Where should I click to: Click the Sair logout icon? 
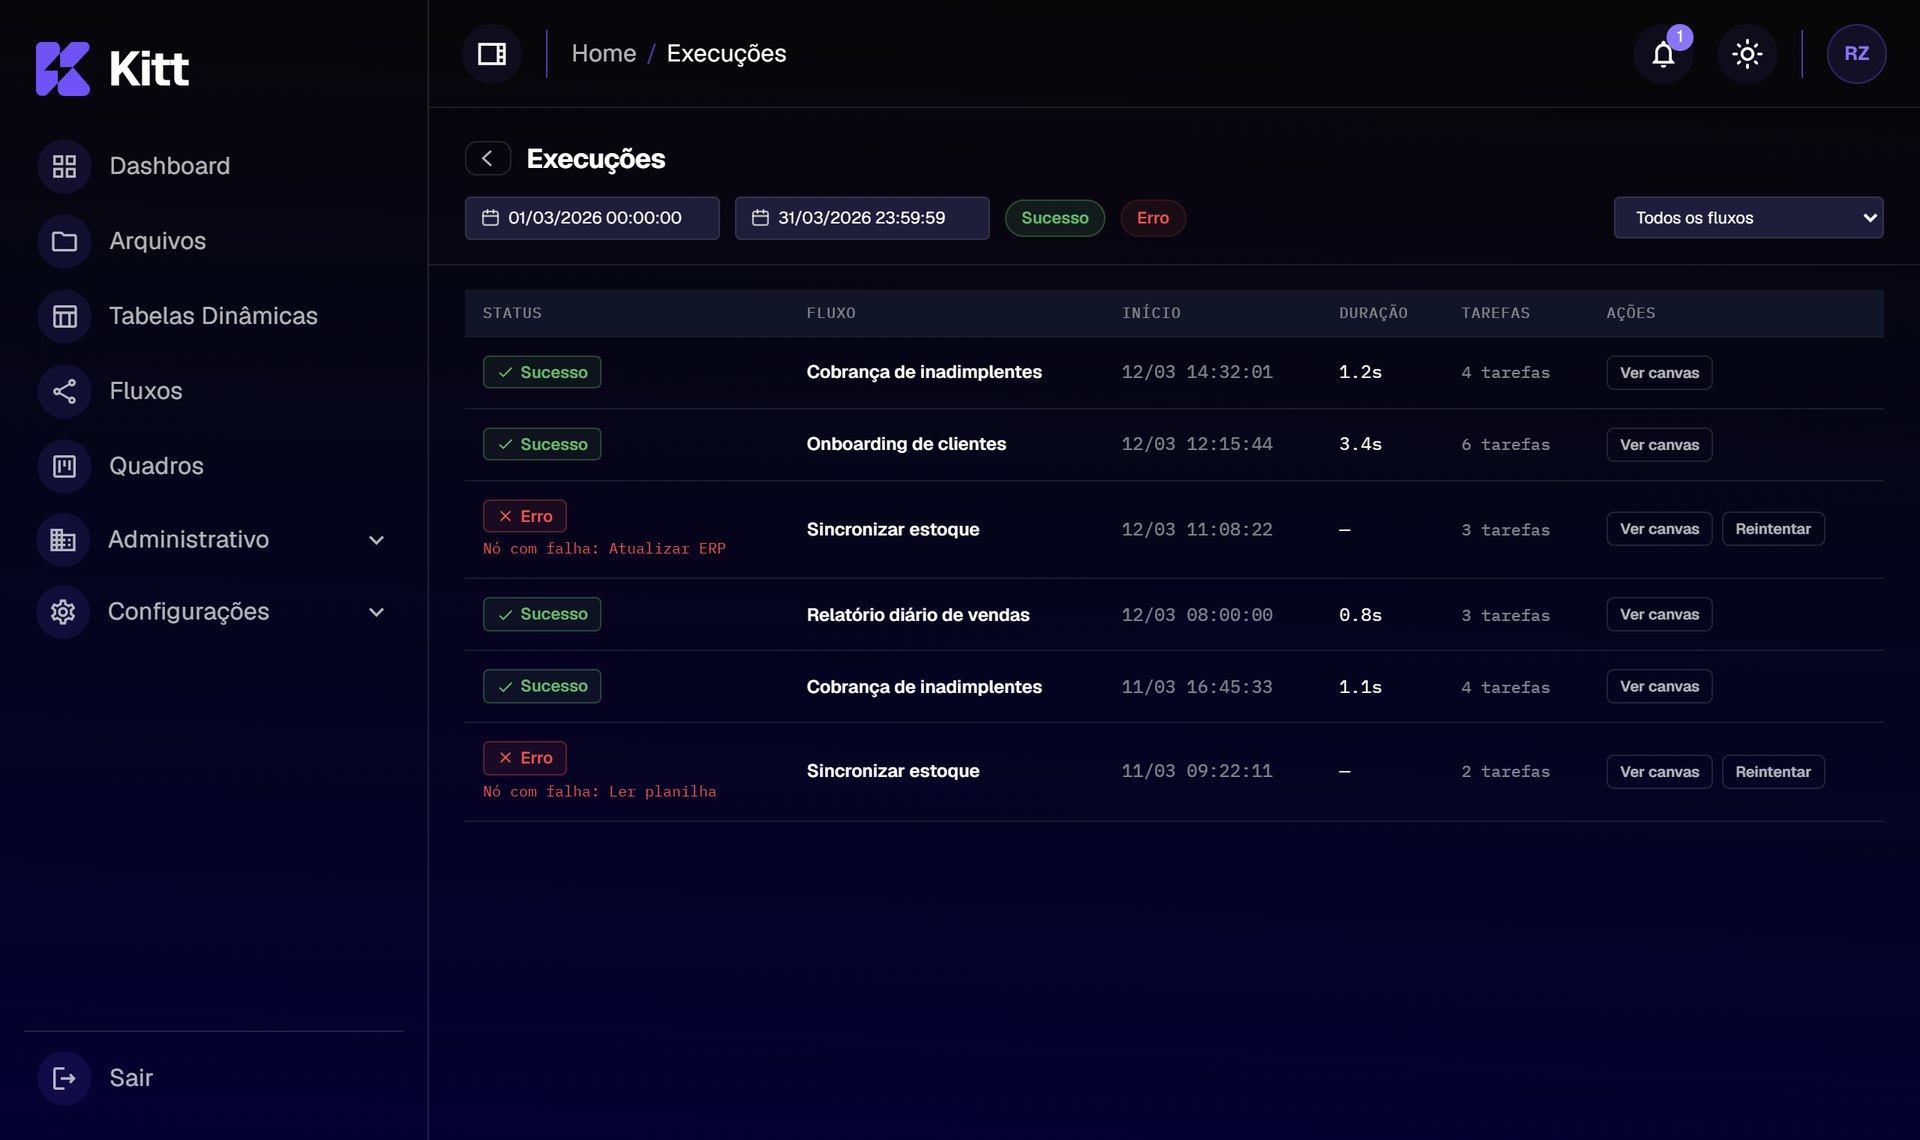64,1078
